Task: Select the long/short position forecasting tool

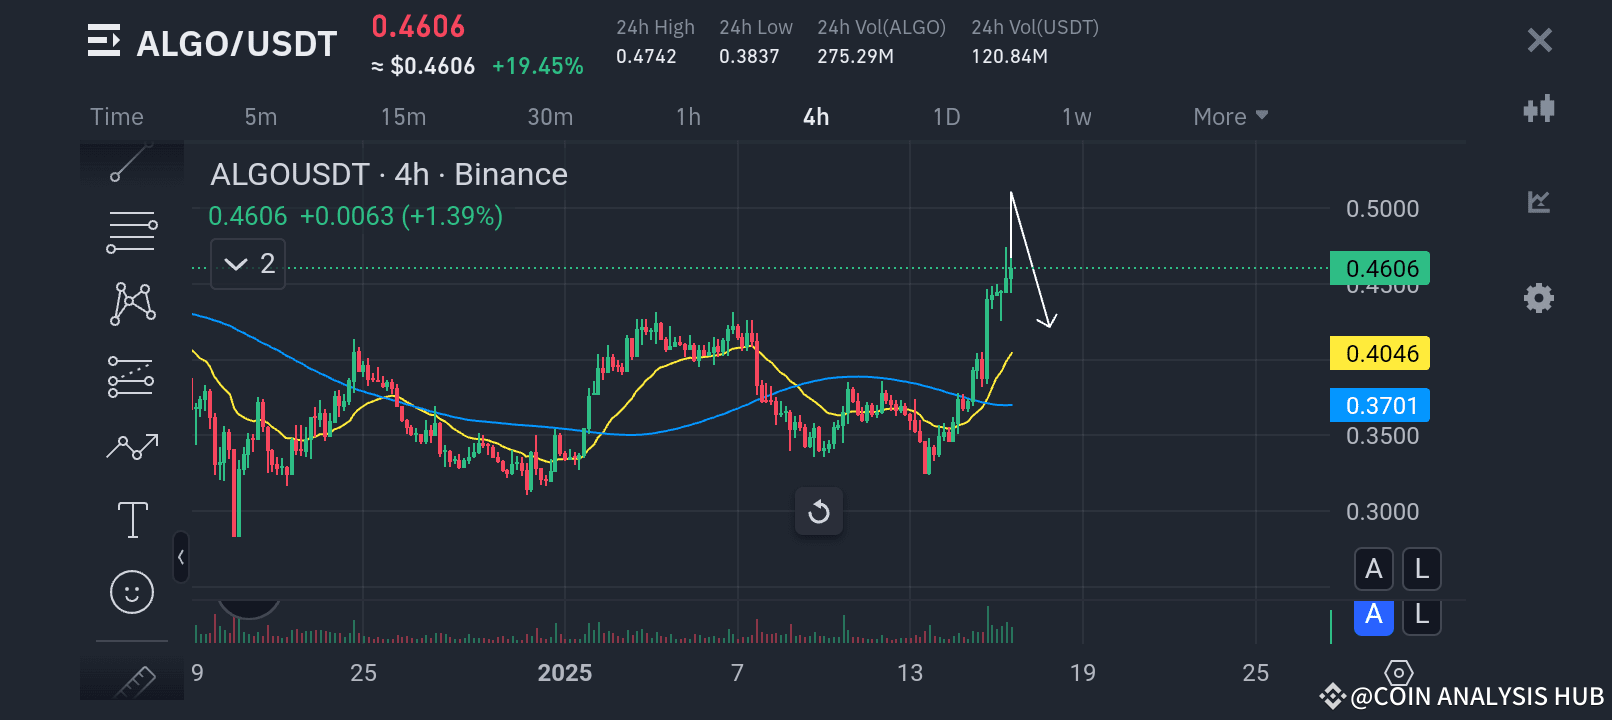Action: 132,377
